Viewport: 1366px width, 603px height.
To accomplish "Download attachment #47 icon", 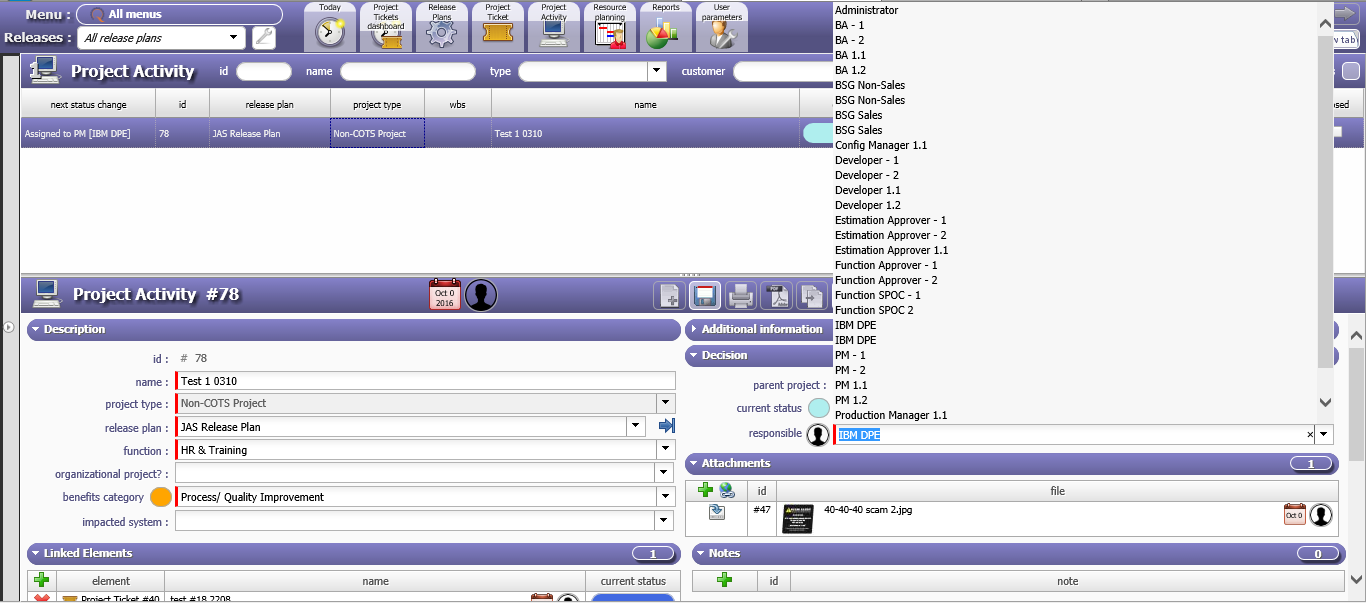I will [717, 512].
